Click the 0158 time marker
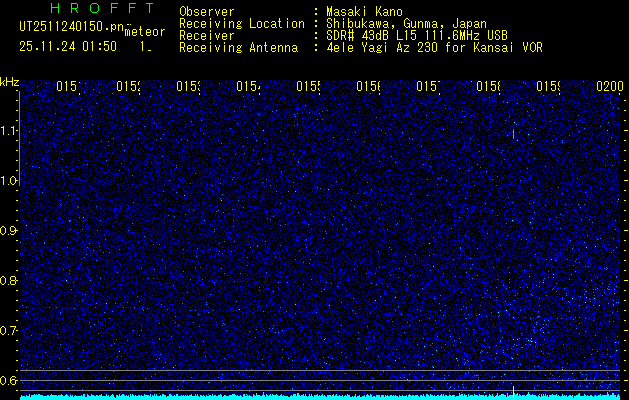 (488, 86)
